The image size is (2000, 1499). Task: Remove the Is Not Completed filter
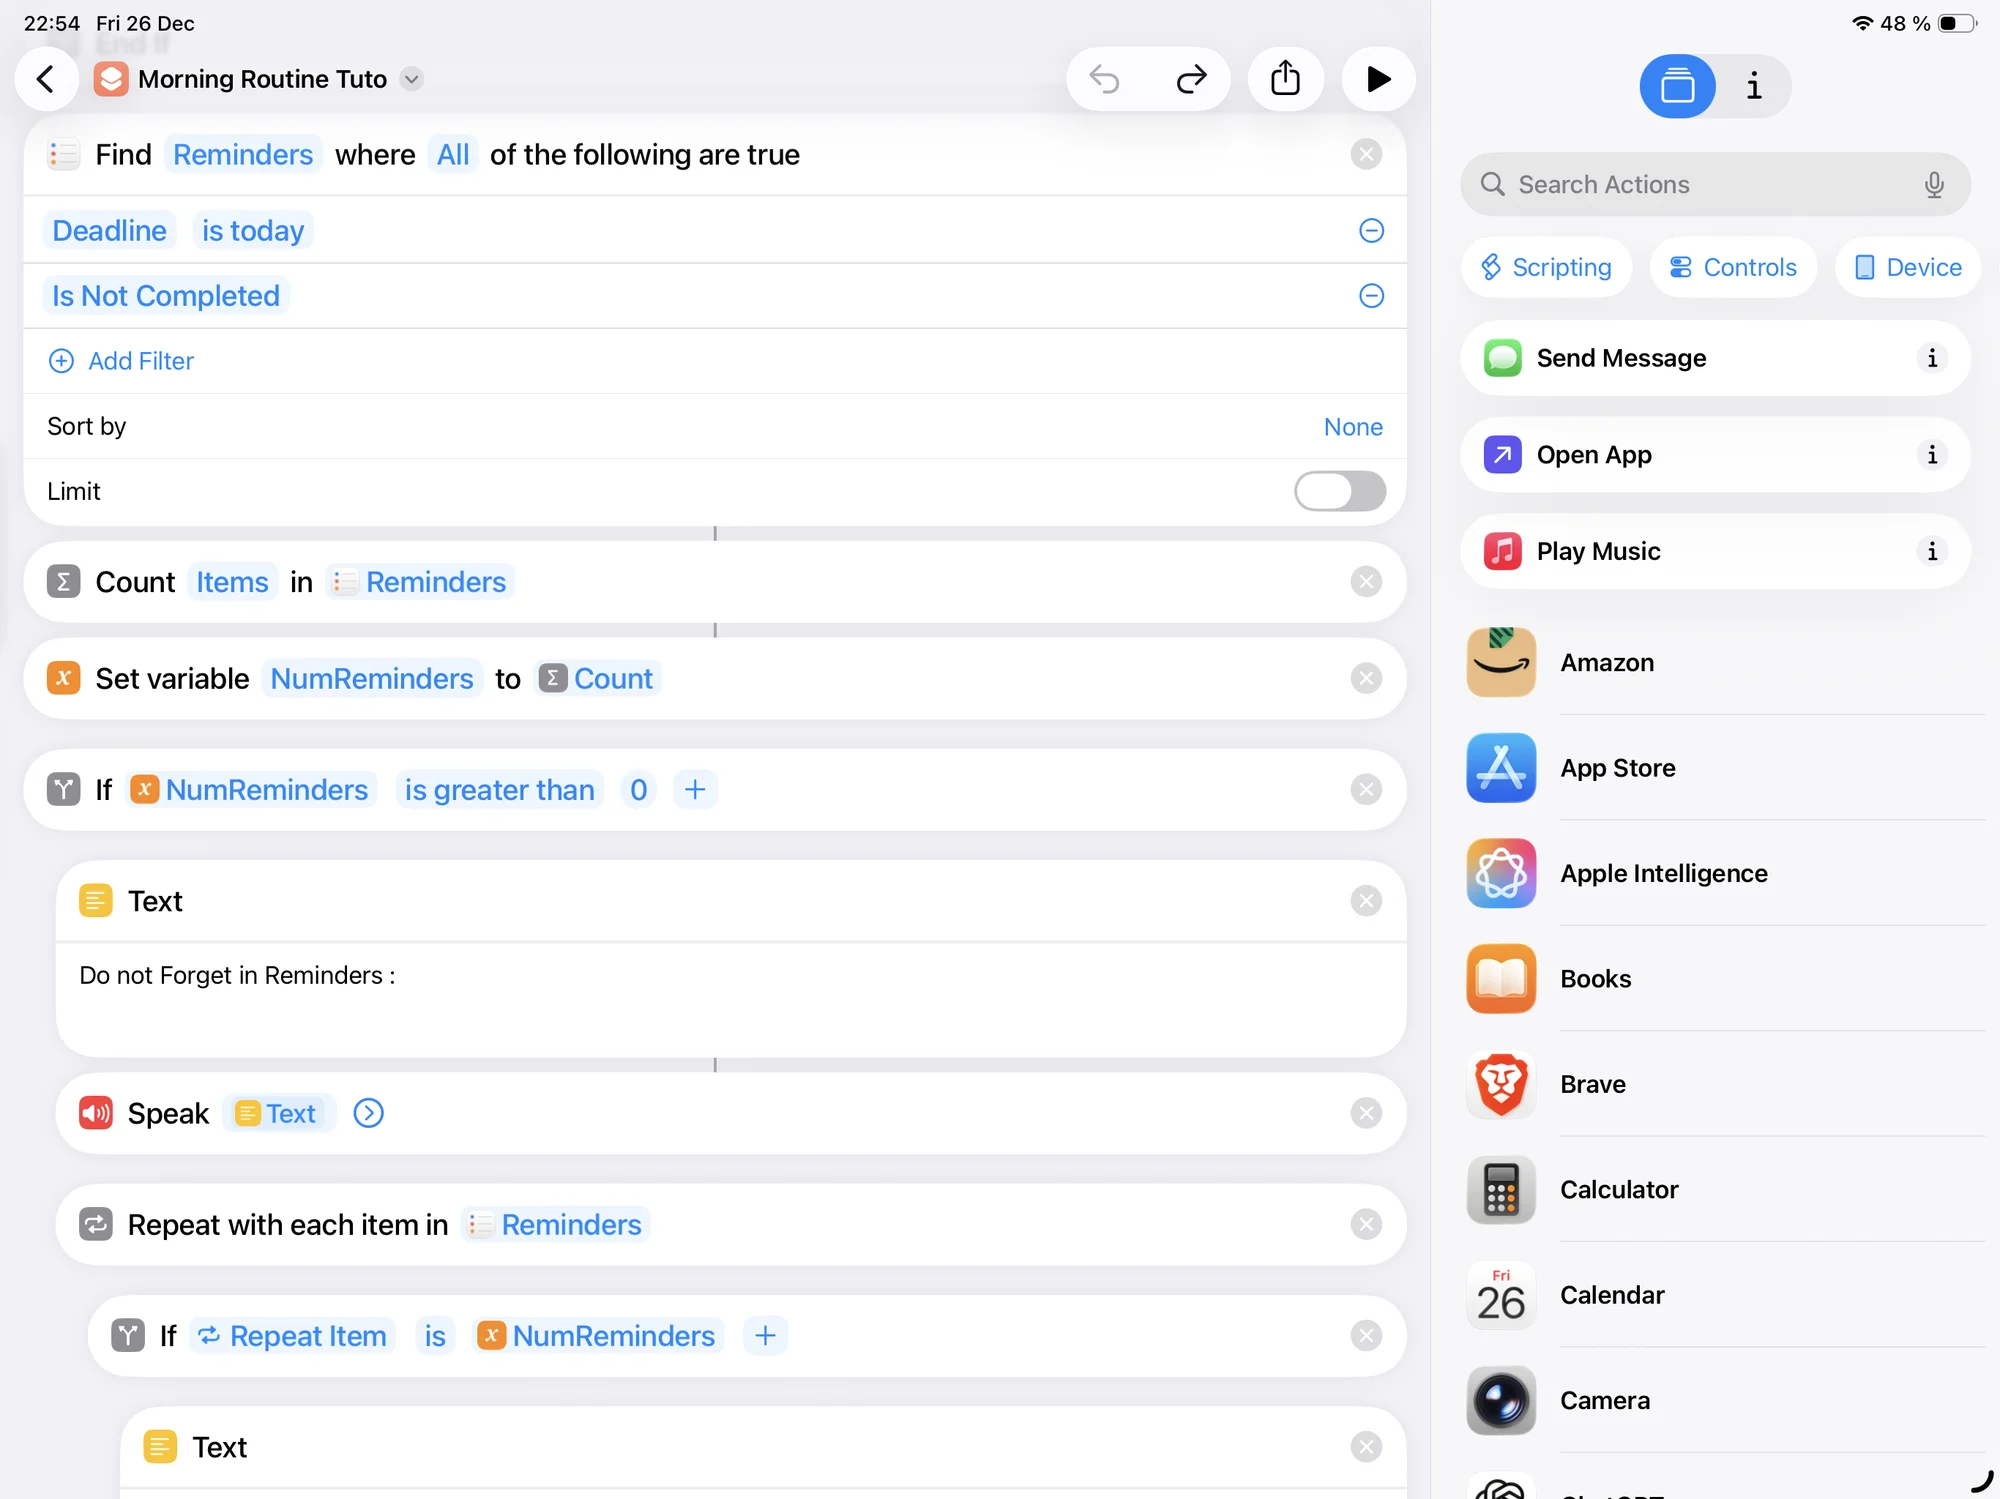click(1371, 296)
